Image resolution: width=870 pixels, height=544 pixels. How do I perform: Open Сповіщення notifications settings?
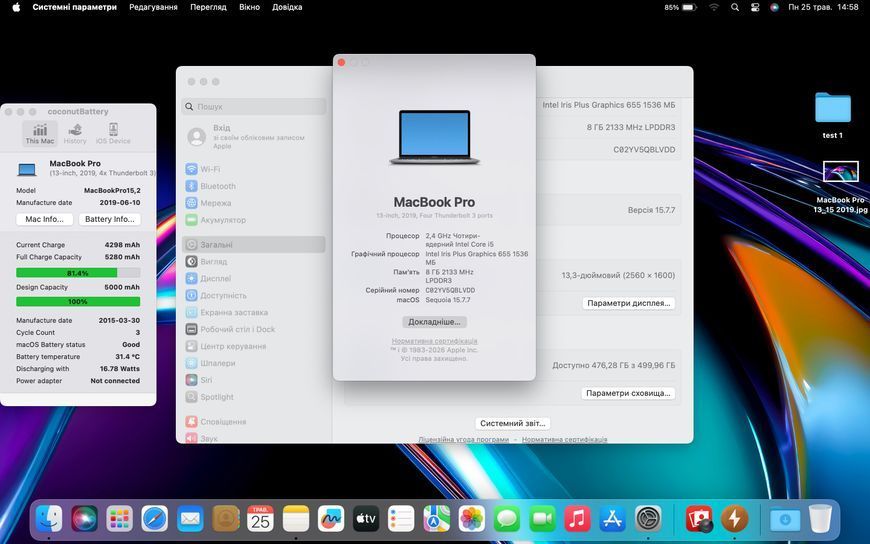tap(254, 422)
